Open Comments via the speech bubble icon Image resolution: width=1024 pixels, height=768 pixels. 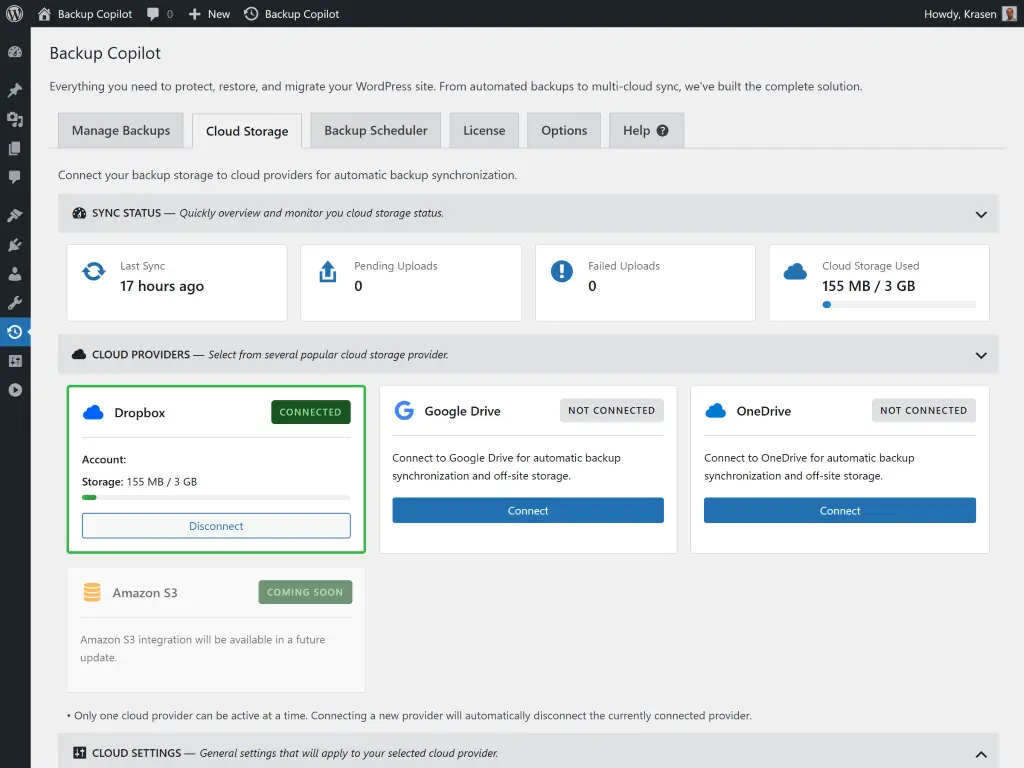click(x=16, y=177)
